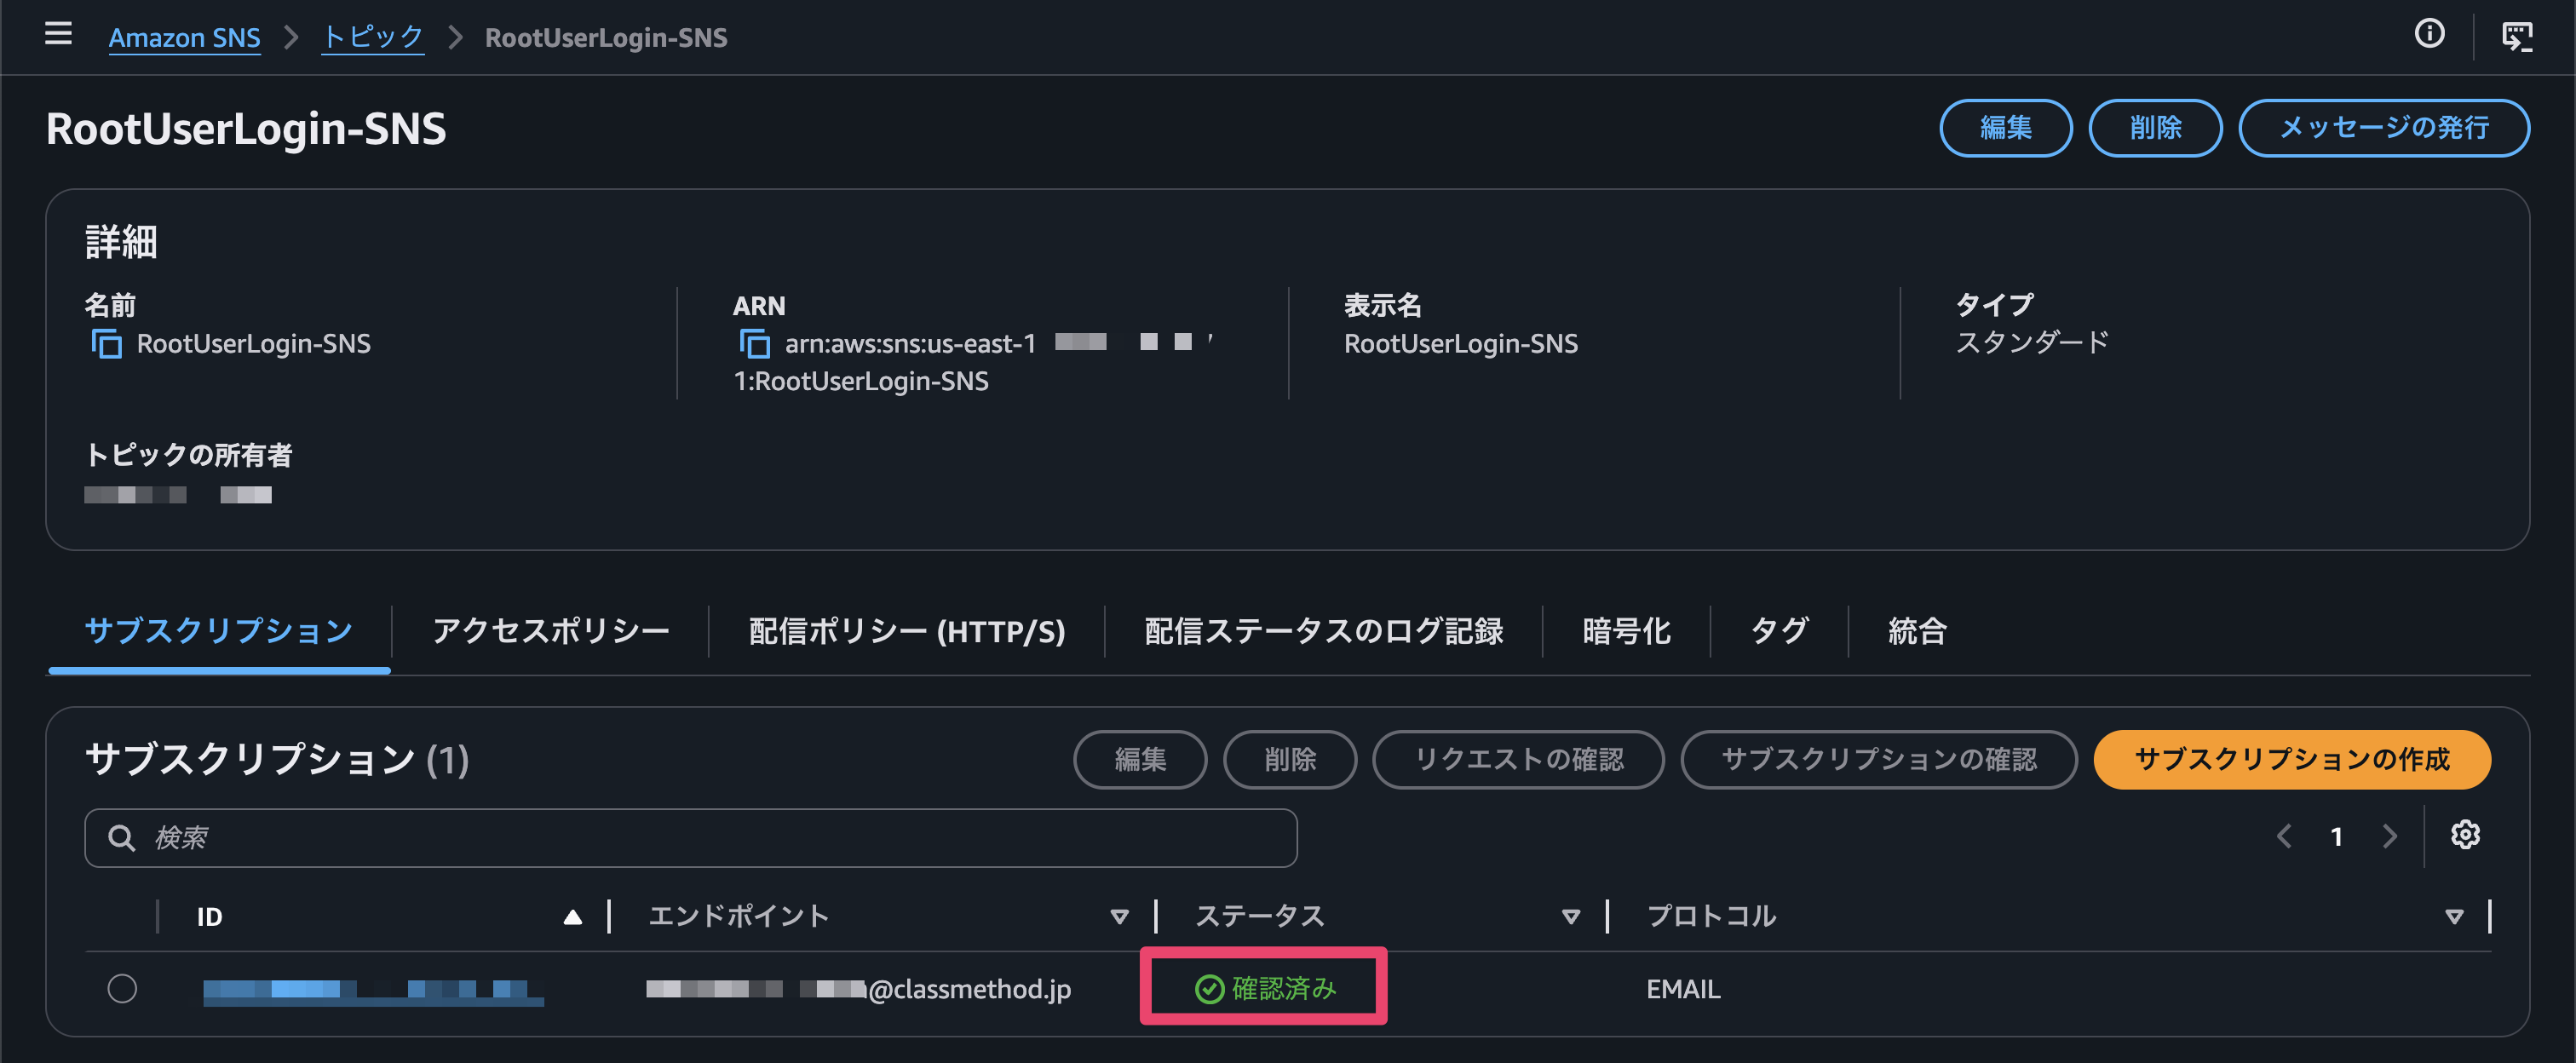Screen dimensions: 2576x1063
Task: Follow トピック breadcrumb link
Action: click(x=373, y=38)
